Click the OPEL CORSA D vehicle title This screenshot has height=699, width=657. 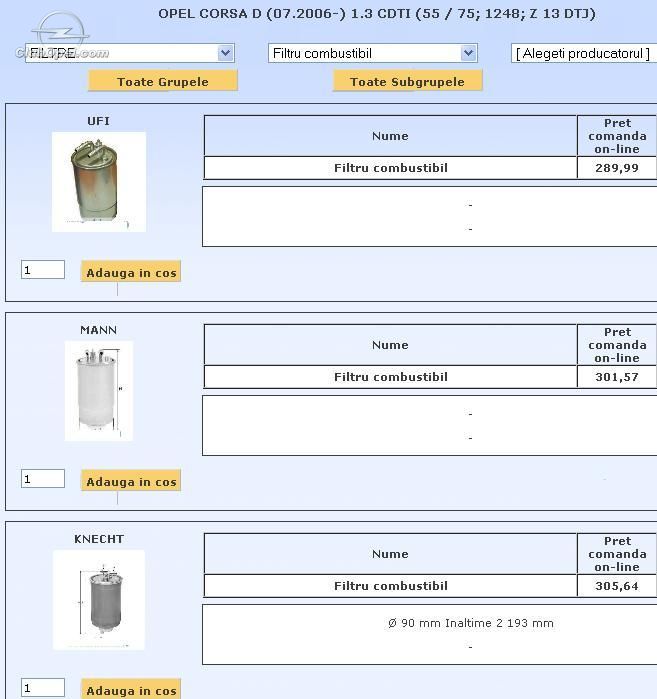point(377,14)
